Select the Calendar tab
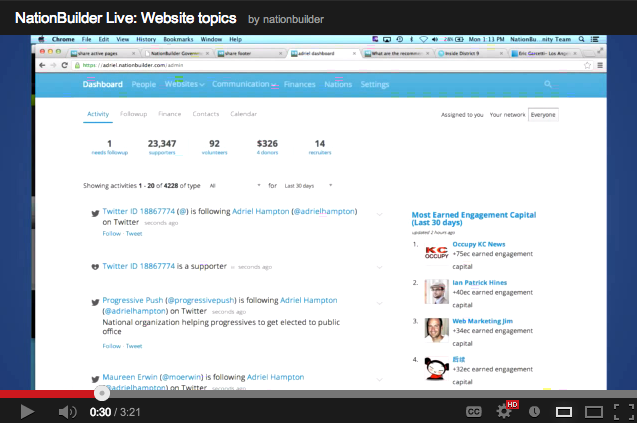 pyautogui.click(x=243, y=114)
